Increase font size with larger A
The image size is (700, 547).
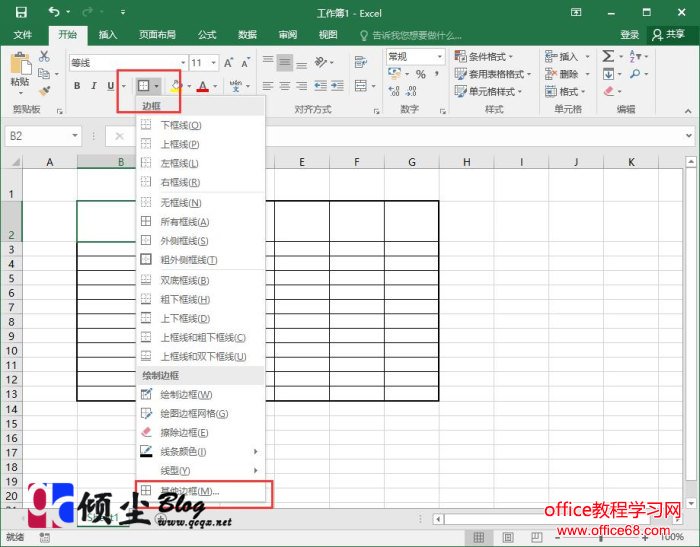[229, 63]
